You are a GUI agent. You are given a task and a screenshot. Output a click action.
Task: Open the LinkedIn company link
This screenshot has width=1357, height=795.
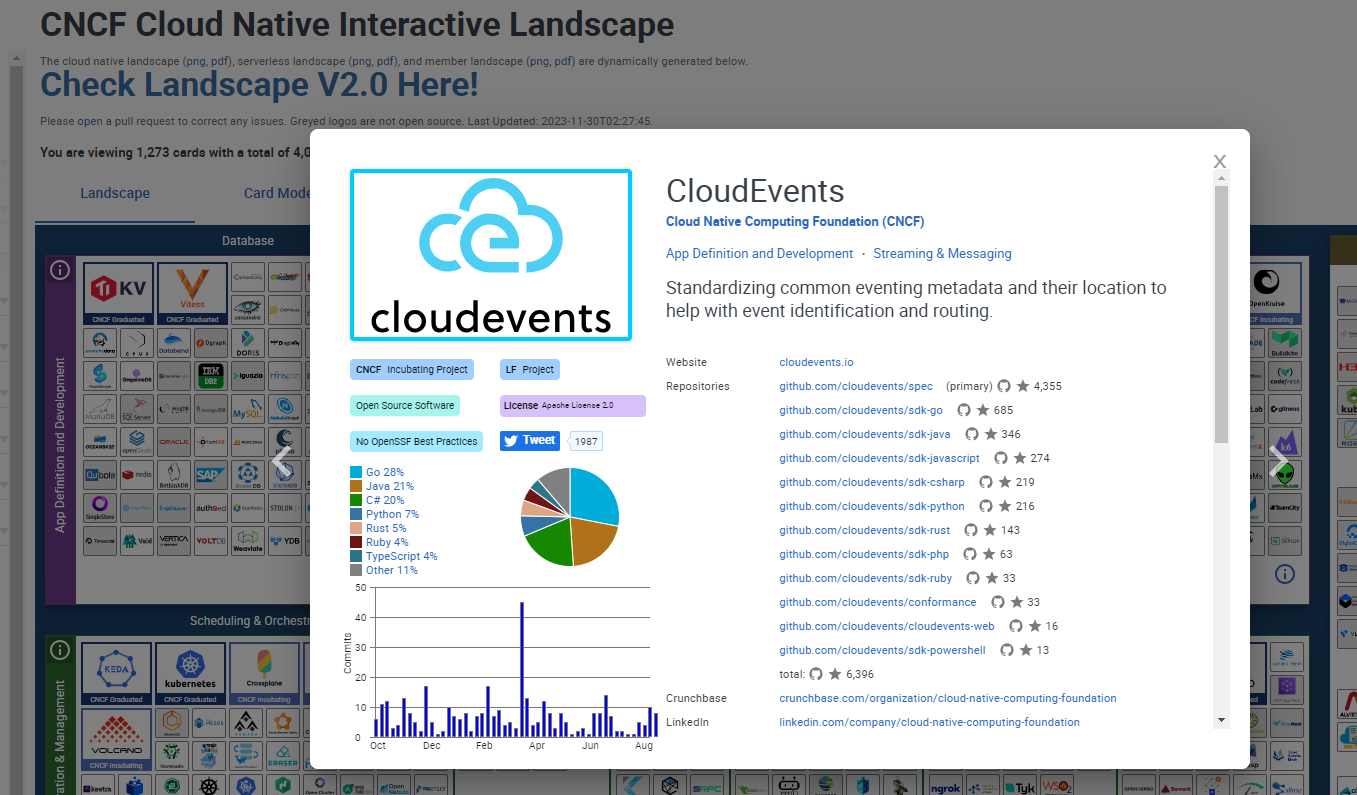pyautogui.click(x=930, y=722)
